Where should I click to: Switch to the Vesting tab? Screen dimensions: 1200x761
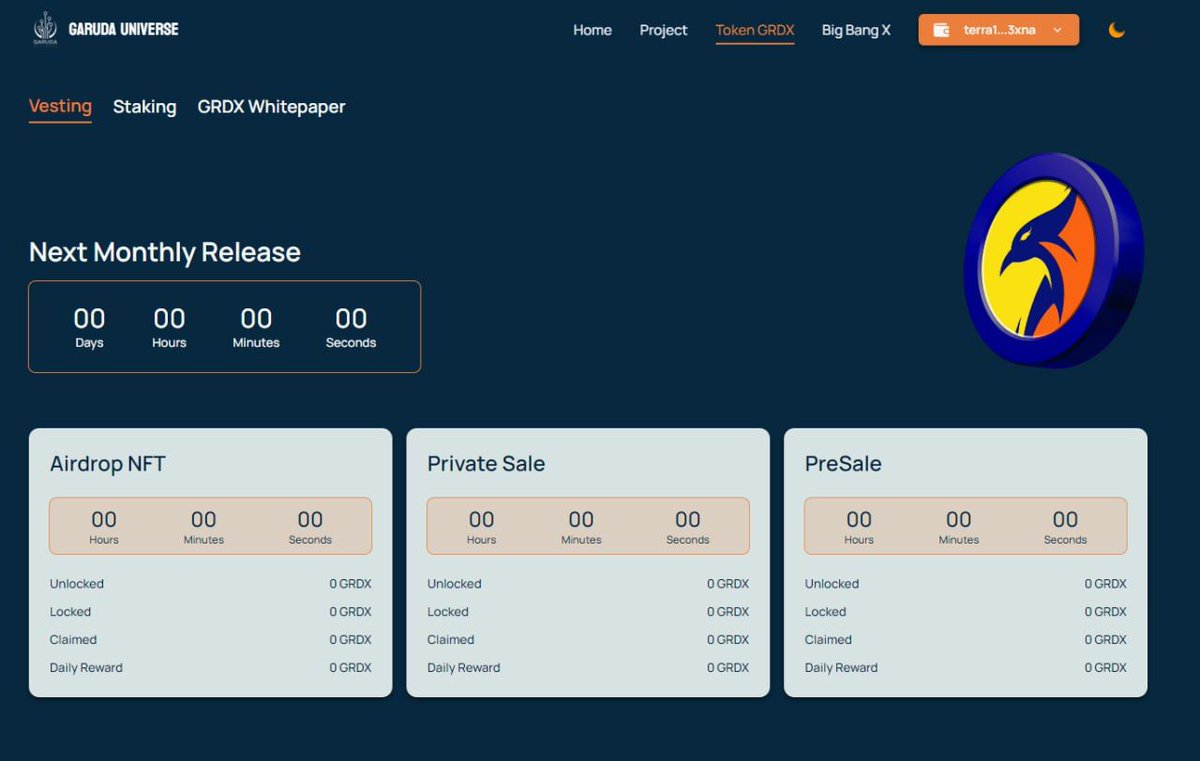tap(60, 106)
